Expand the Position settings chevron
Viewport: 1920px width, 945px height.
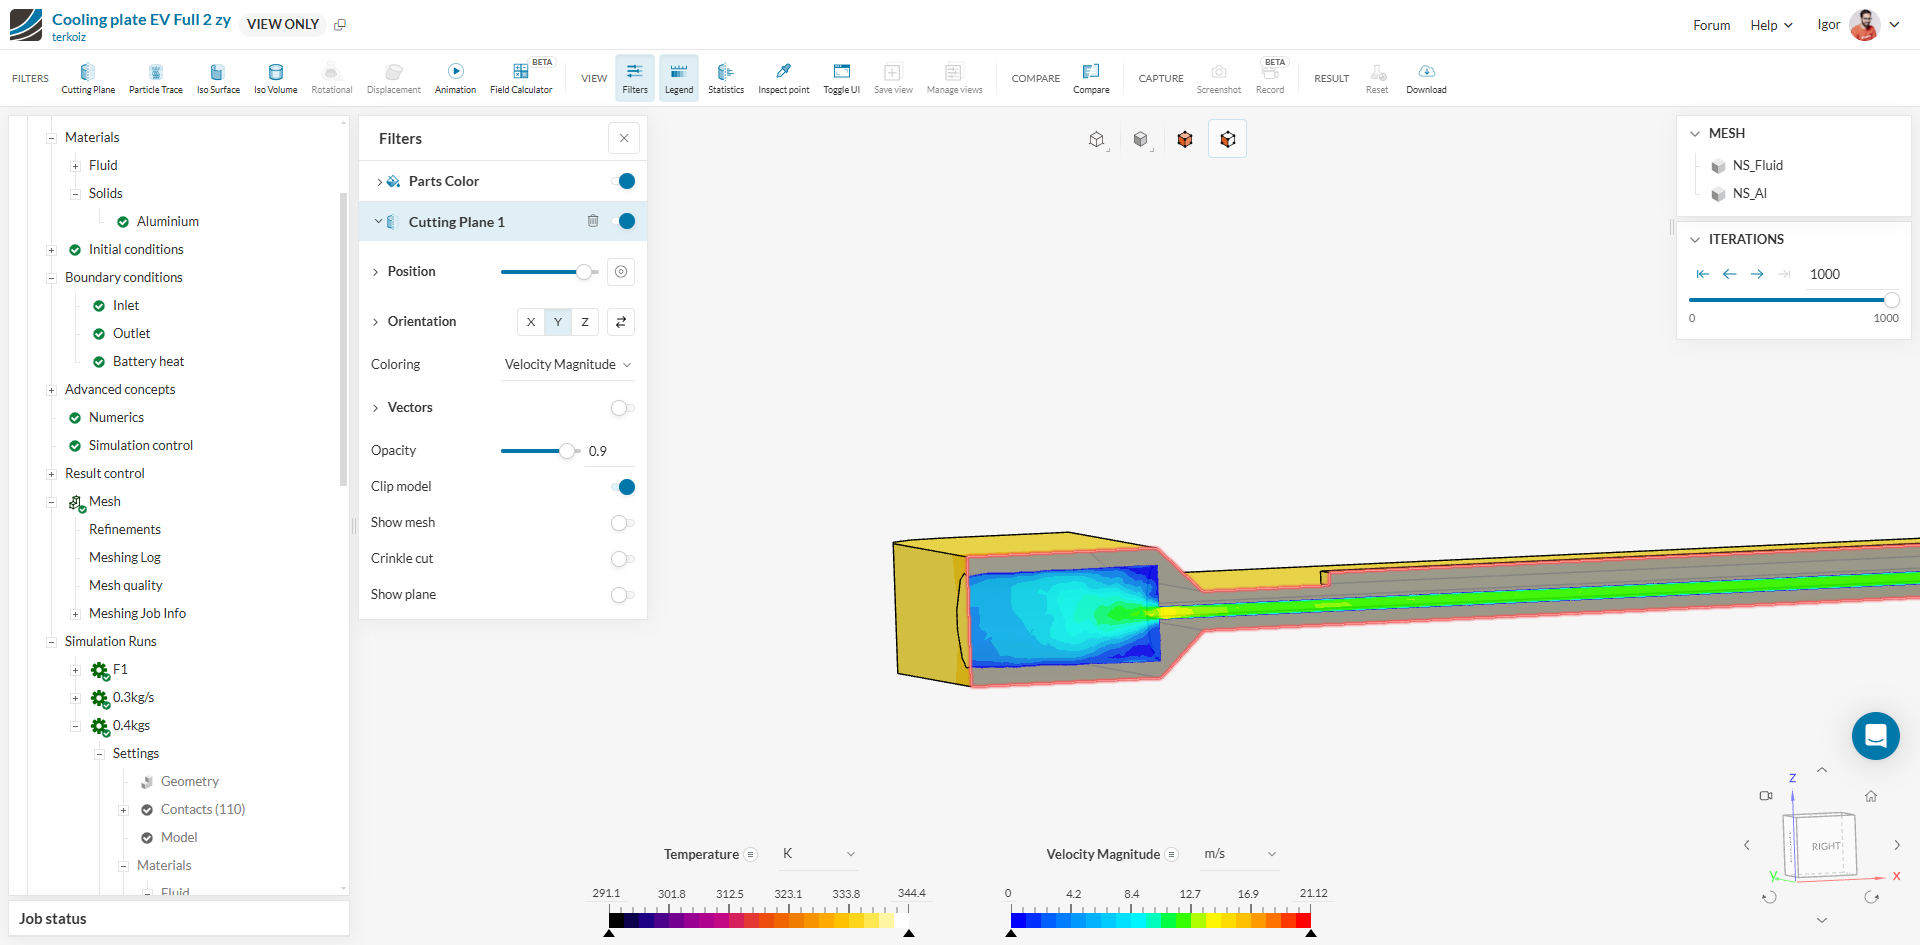coord(376,272)
